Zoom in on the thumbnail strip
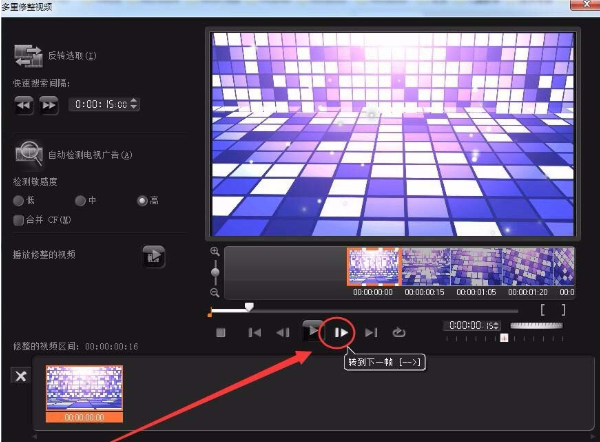Image resolution: width=600 pixels, height=442 pixels. click(215, 252)
